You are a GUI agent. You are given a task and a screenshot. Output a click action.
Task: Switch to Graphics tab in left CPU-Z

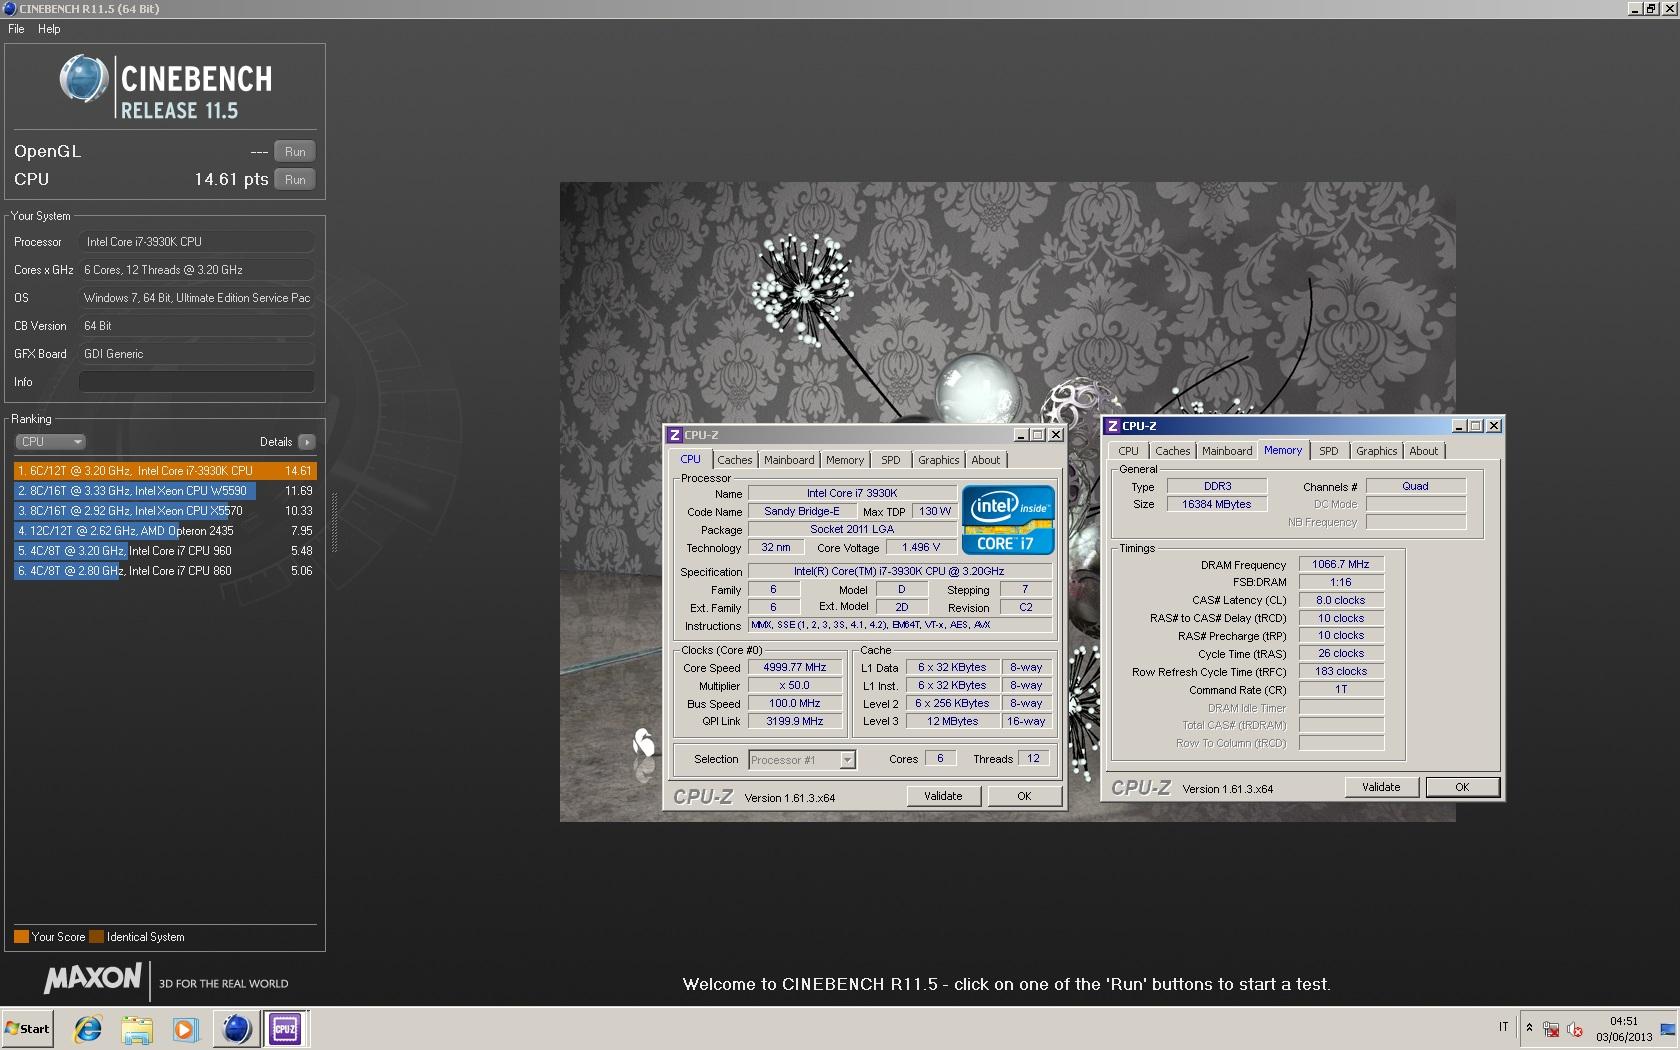tap(938, 460)
